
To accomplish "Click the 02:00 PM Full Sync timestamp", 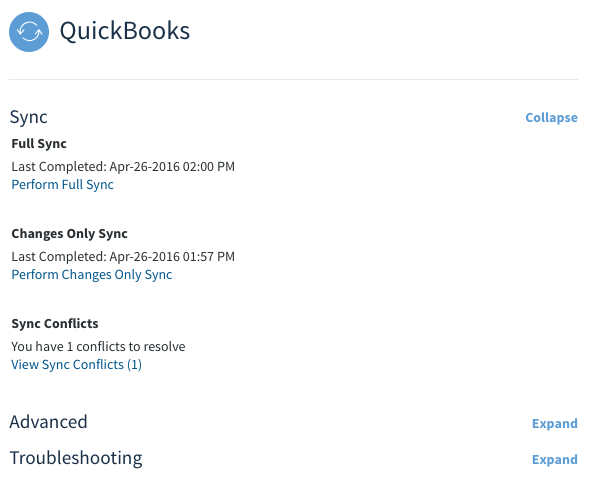I will (x=172, y=167).
